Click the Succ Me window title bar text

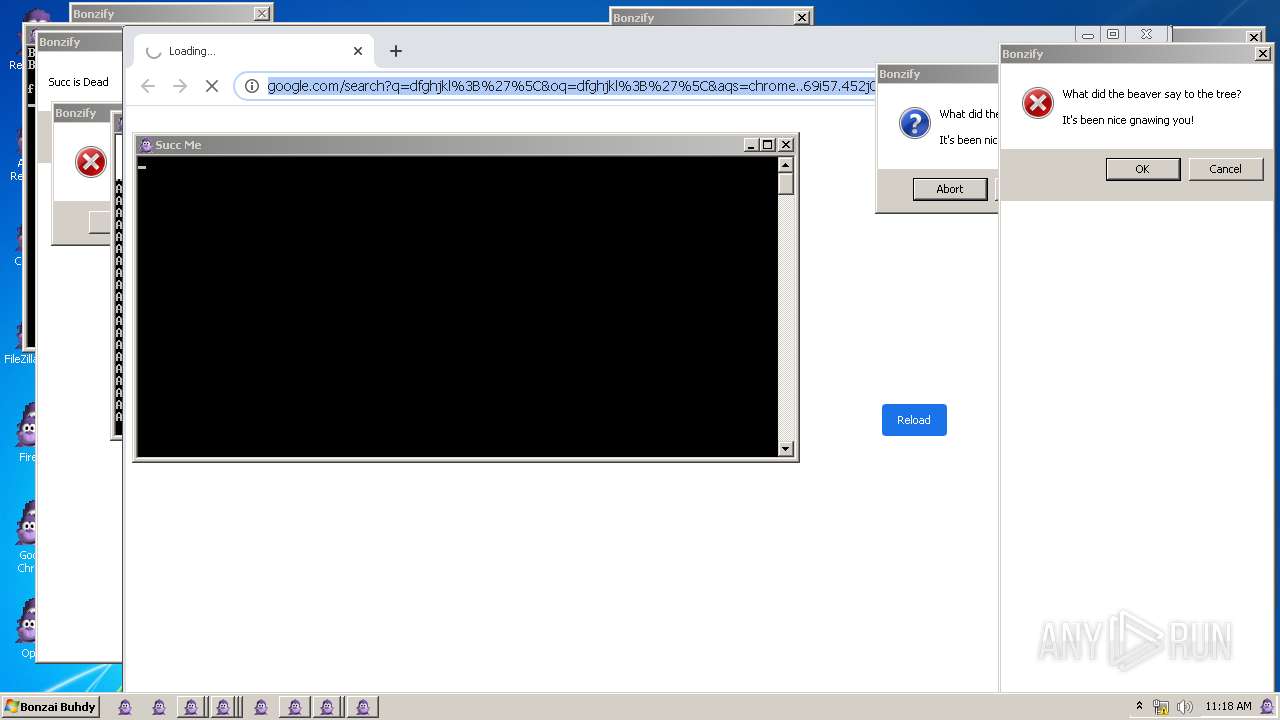coord(178,145)
